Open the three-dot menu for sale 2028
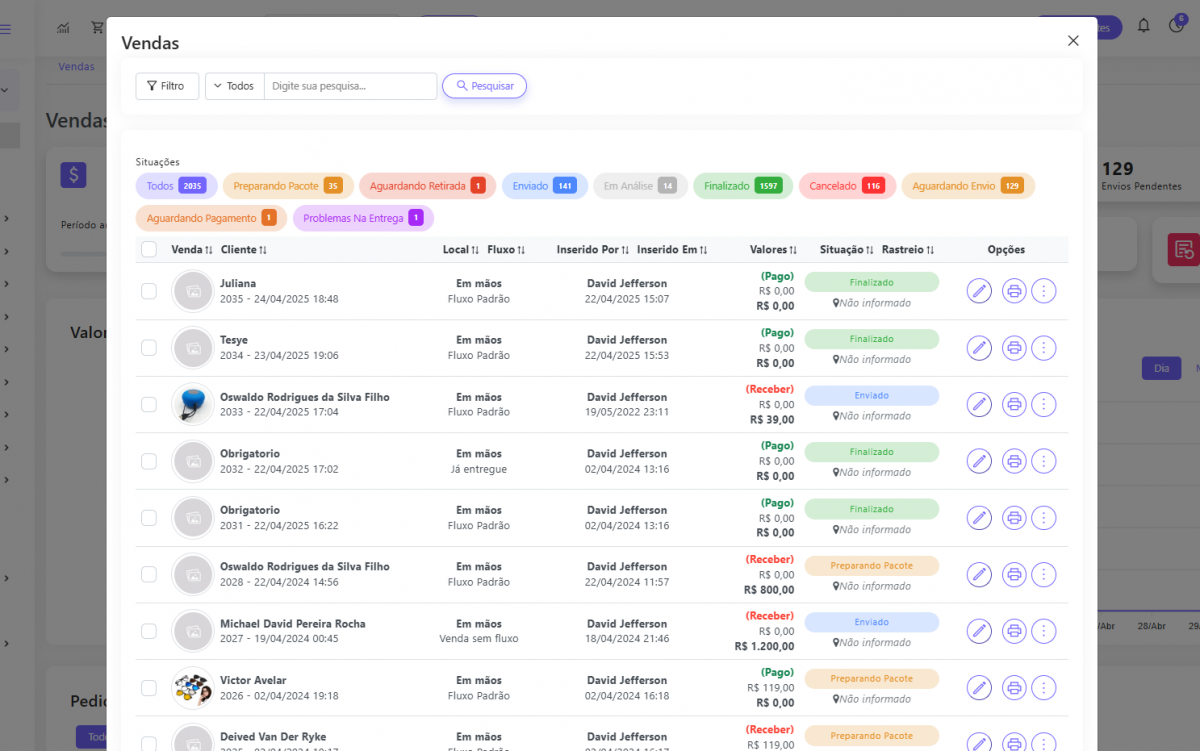Screen dimensions: 1200x751 (1043, 575)
